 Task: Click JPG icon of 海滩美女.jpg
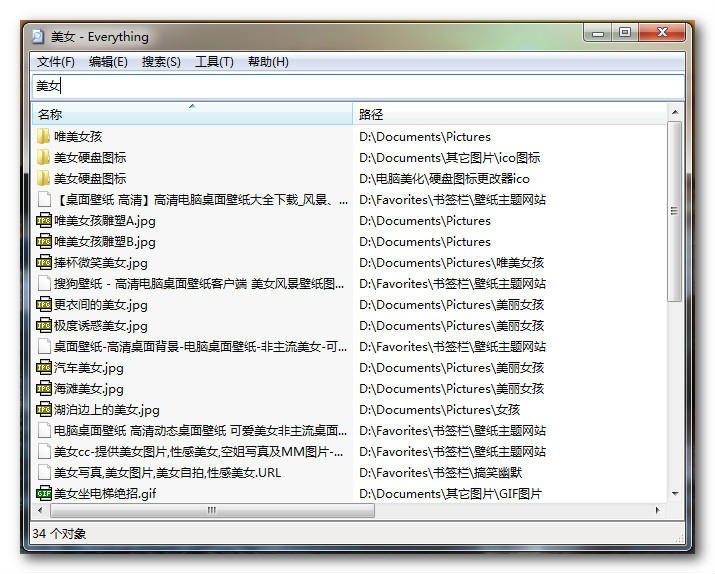pos(44,388)
